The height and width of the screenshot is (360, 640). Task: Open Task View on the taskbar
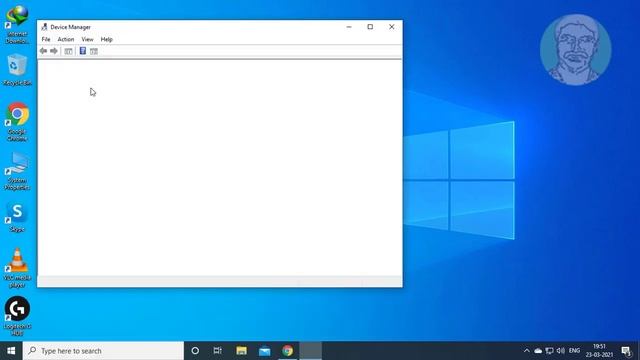pos(218,351)
